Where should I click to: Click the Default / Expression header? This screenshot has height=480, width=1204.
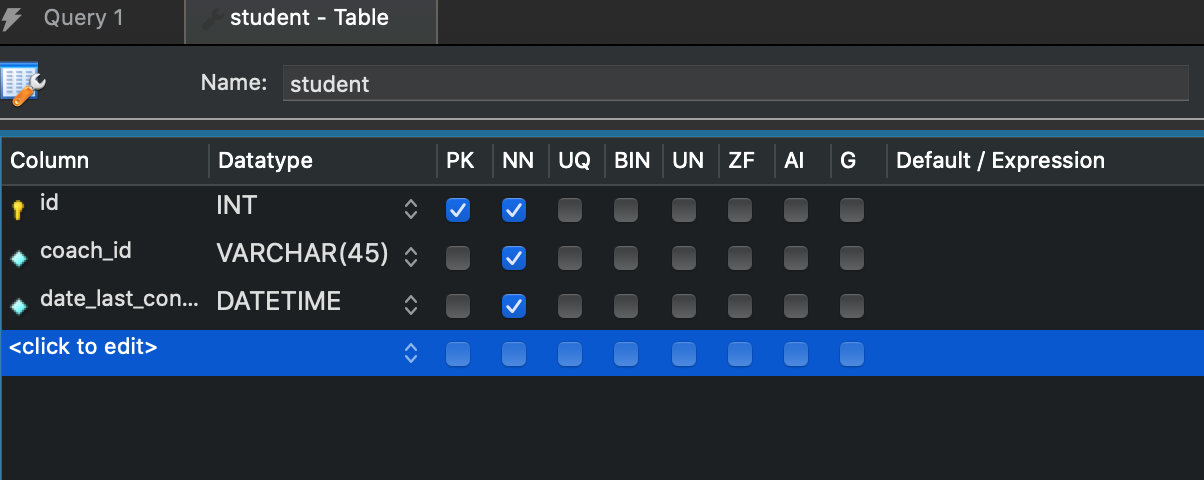(x=1000, y=161)
